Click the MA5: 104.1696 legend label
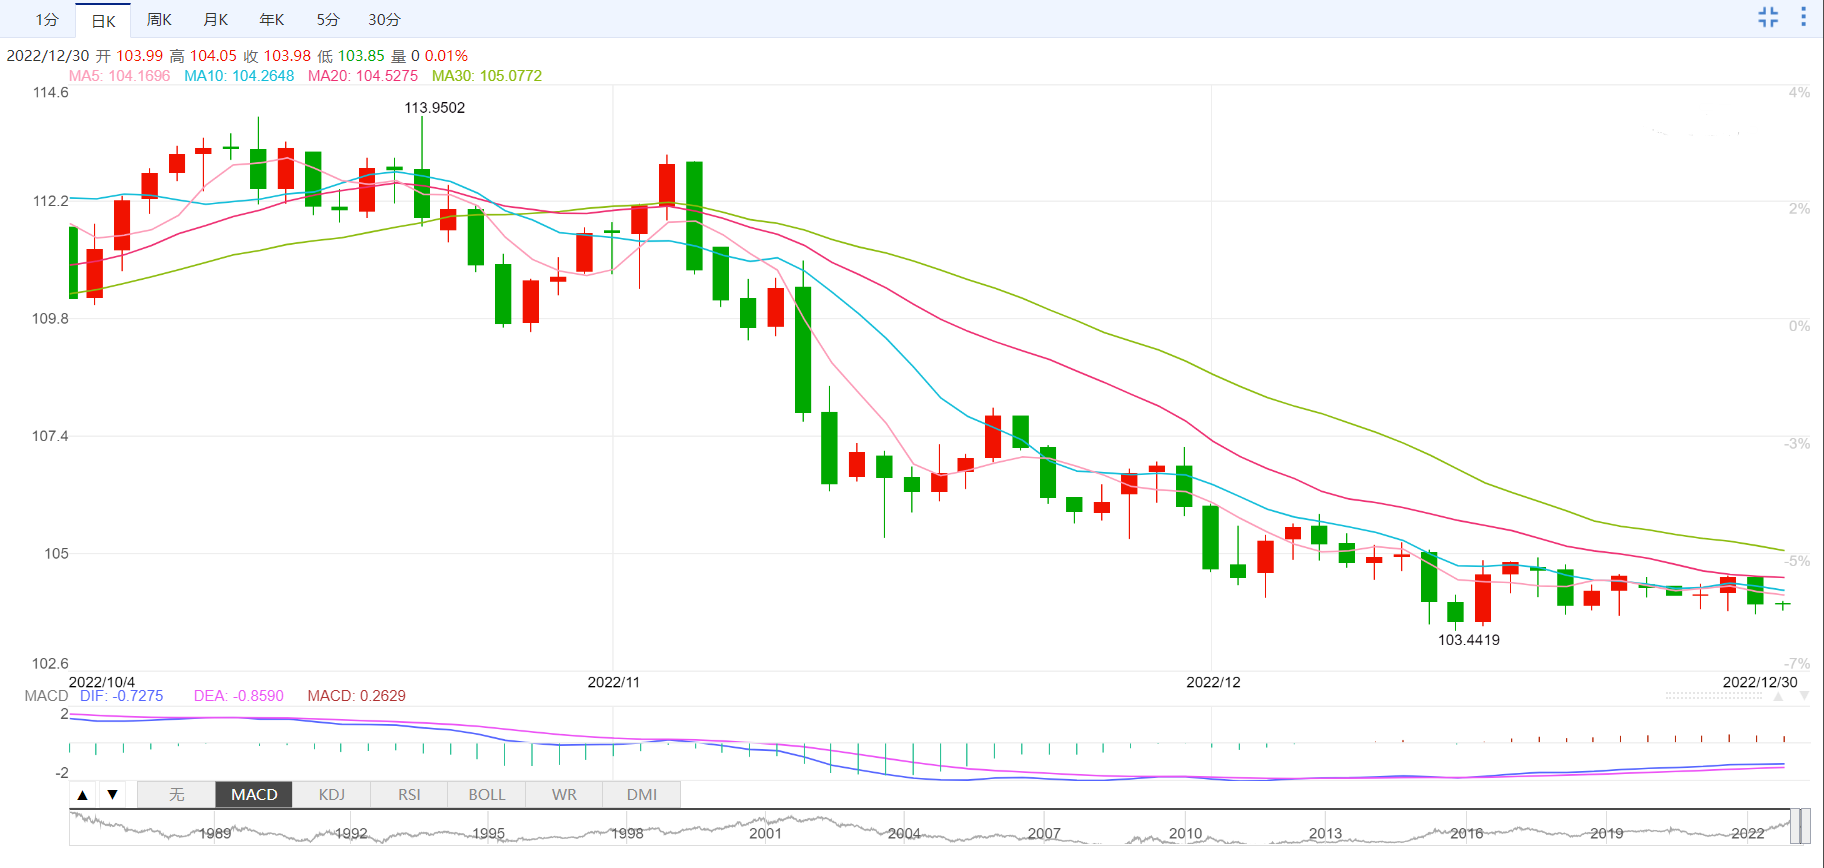 (x=119, y=76)
